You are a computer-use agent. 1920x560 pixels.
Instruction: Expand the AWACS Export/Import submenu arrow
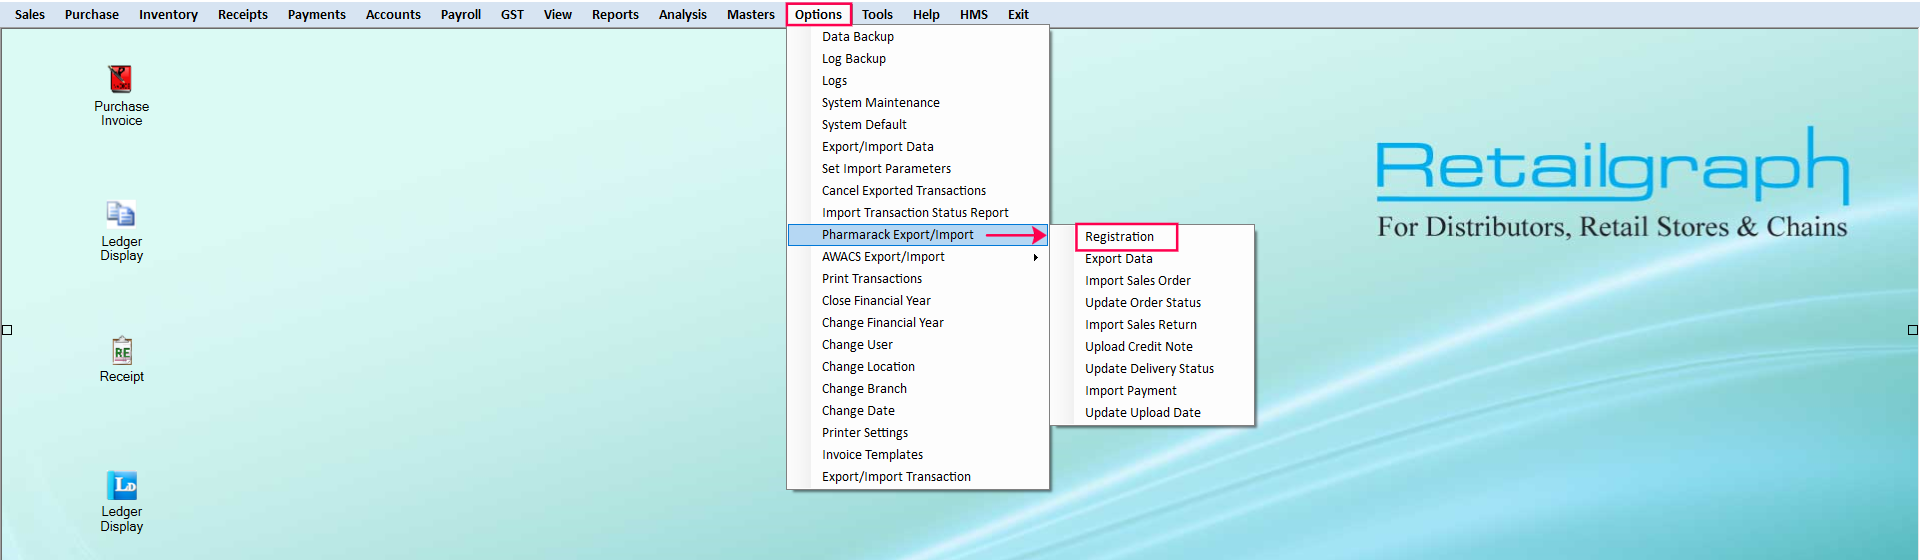coord(1035,257)
